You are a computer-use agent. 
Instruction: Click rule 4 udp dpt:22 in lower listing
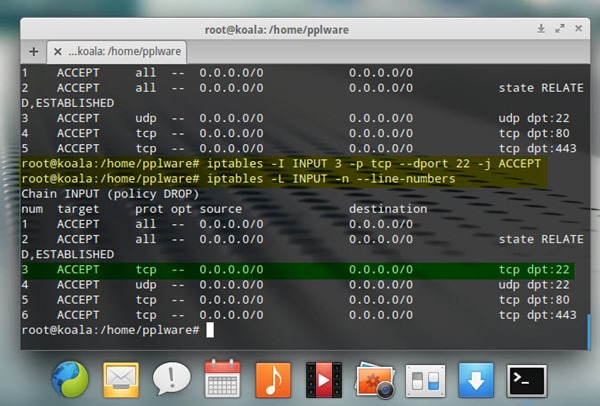(295, 285)
